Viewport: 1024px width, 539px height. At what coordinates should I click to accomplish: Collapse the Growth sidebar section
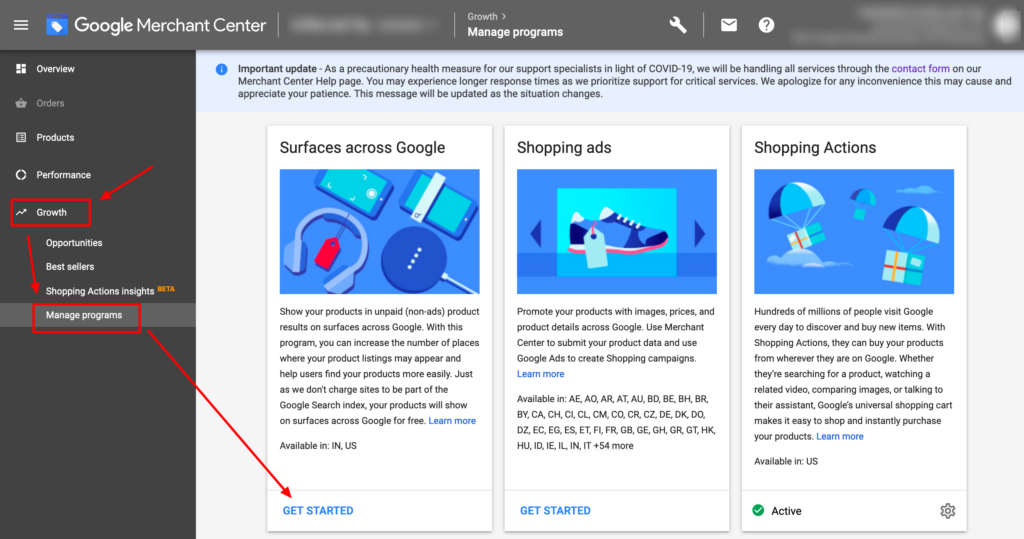[x=51, y=212]
